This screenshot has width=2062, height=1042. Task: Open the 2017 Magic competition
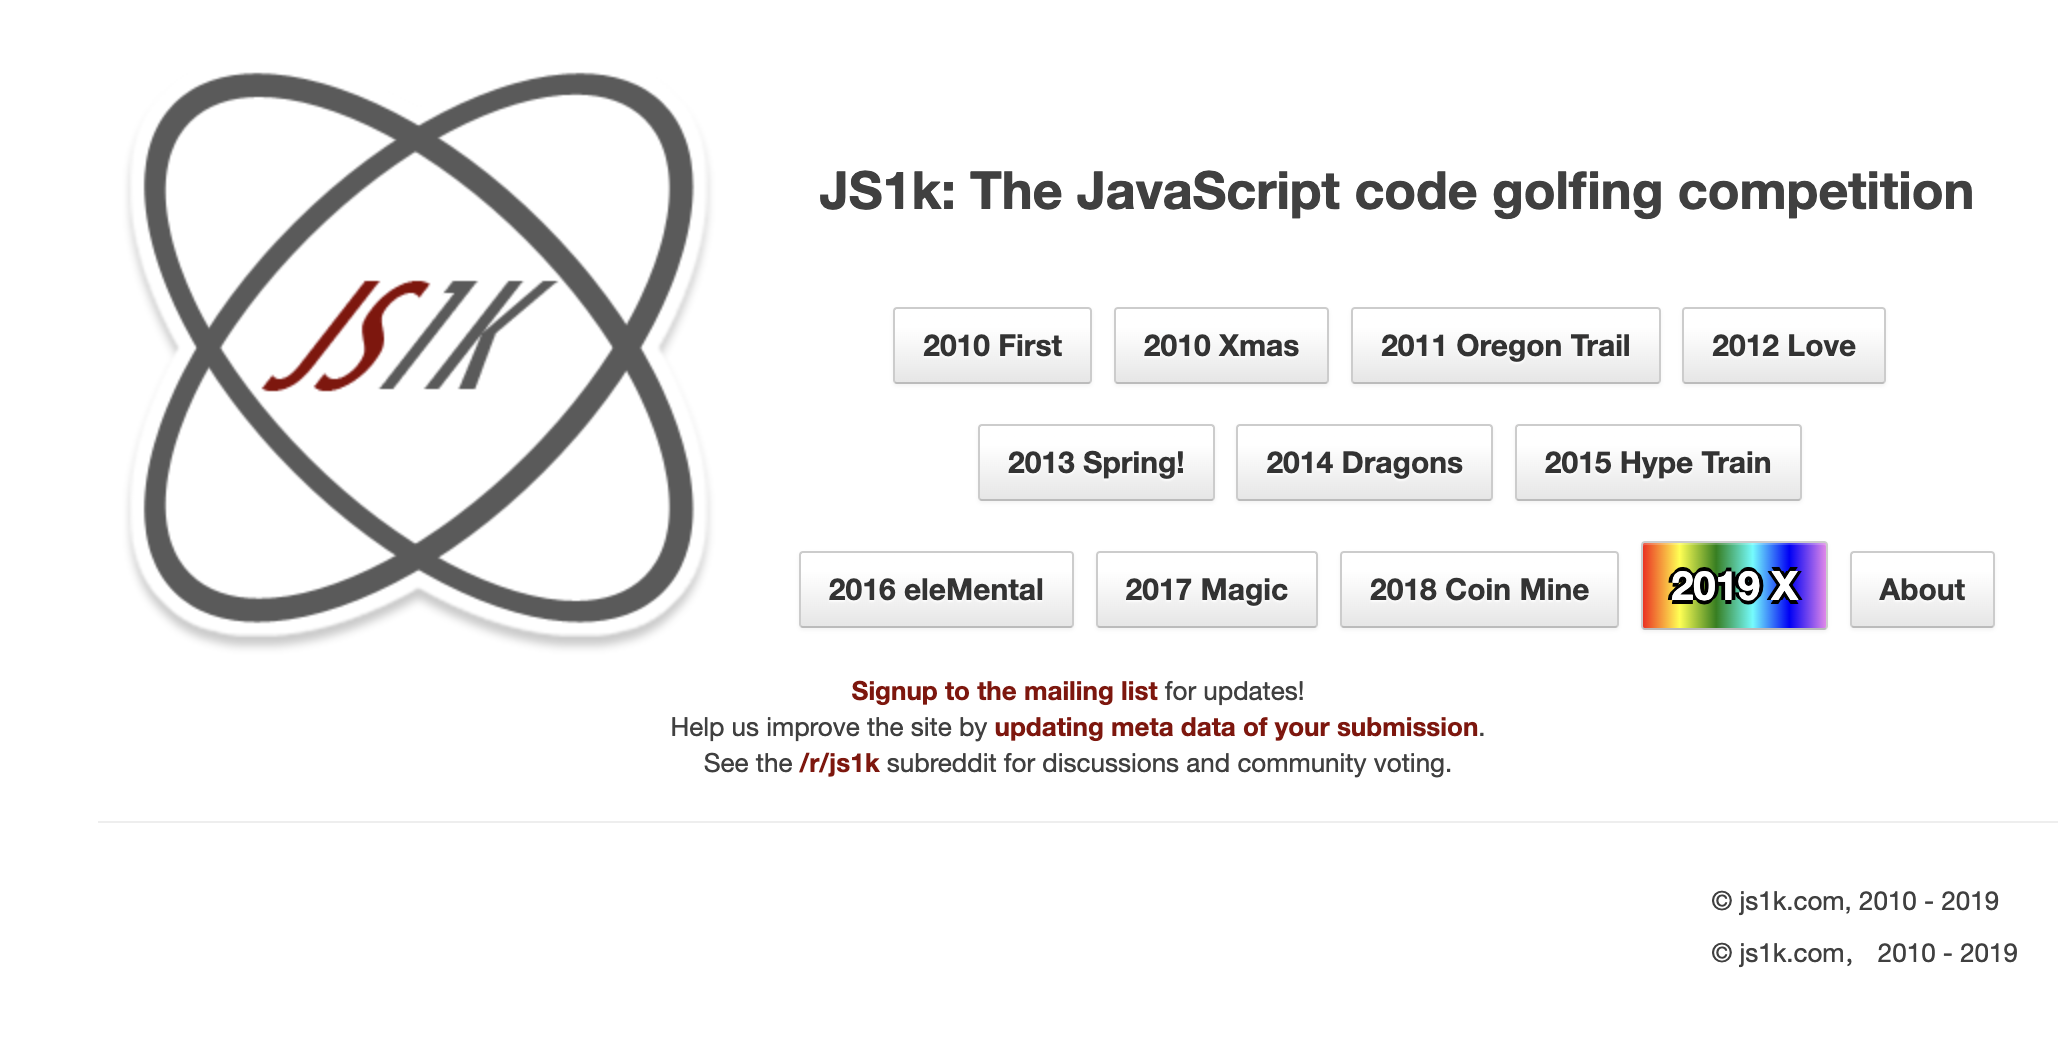pyautogui.click(x=1206, y=590)
